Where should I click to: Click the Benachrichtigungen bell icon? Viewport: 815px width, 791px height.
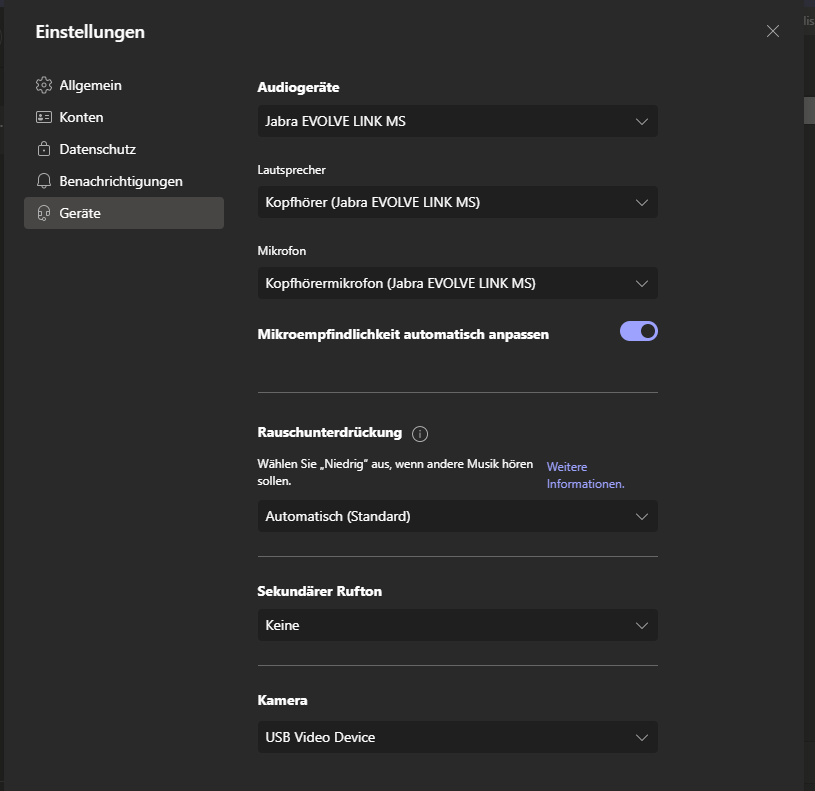[x=44, y=181]
